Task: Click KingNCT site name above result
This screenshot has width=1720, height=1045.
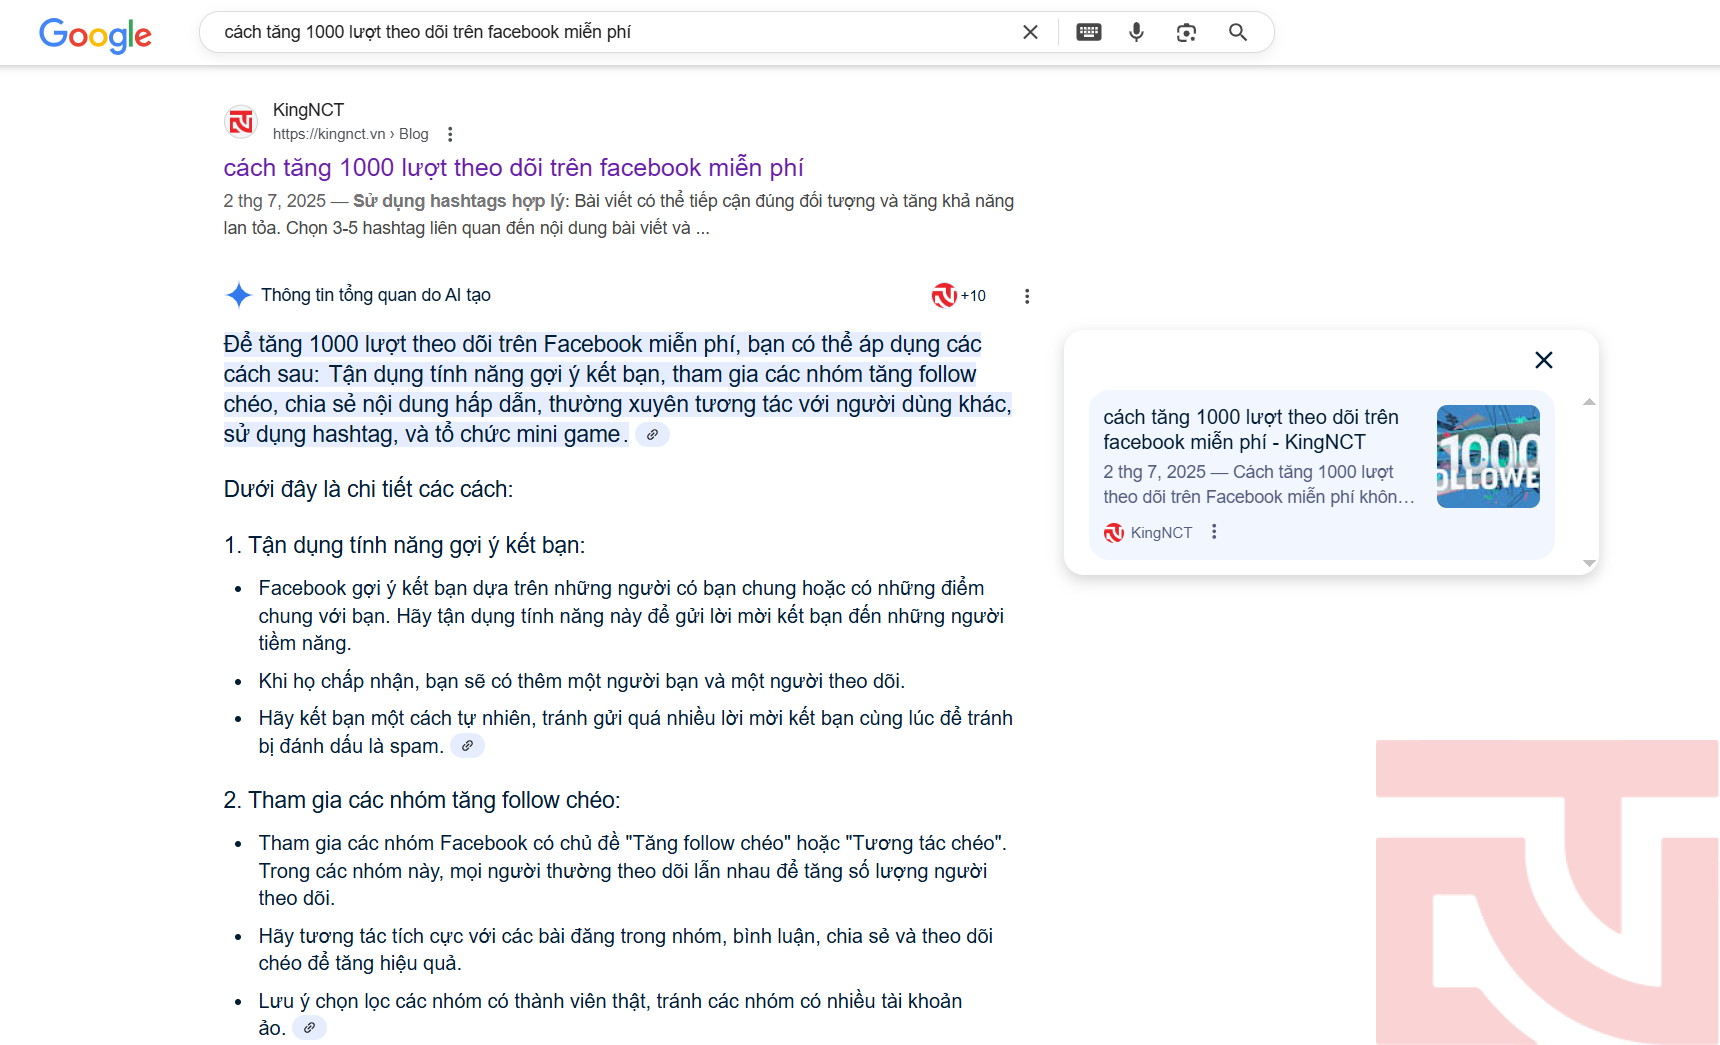Action: pos(308,110)
